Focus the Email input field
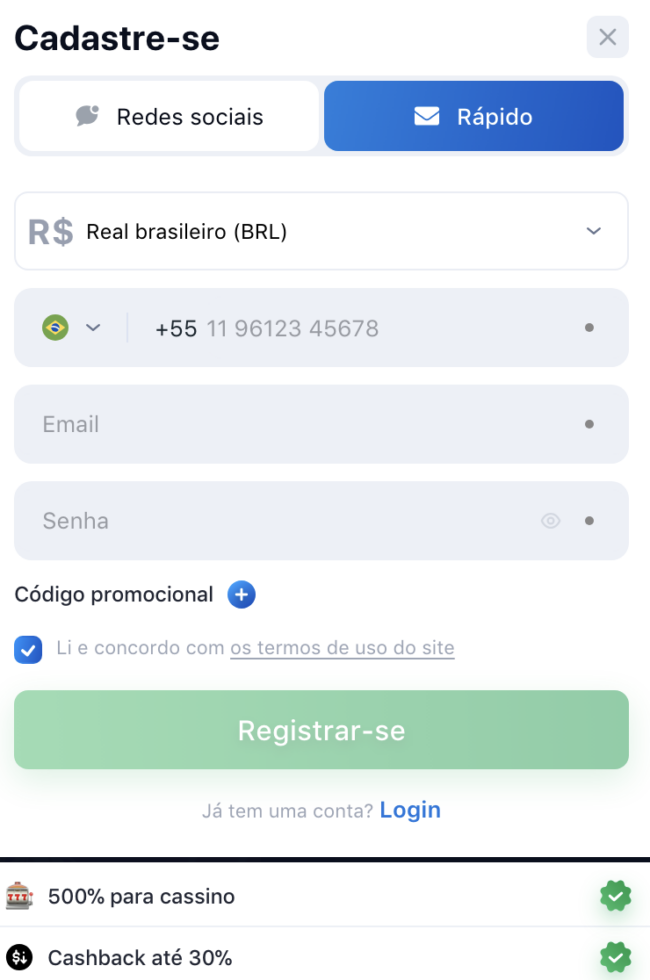This screenshot has height=980, width=650. [300, 424]
